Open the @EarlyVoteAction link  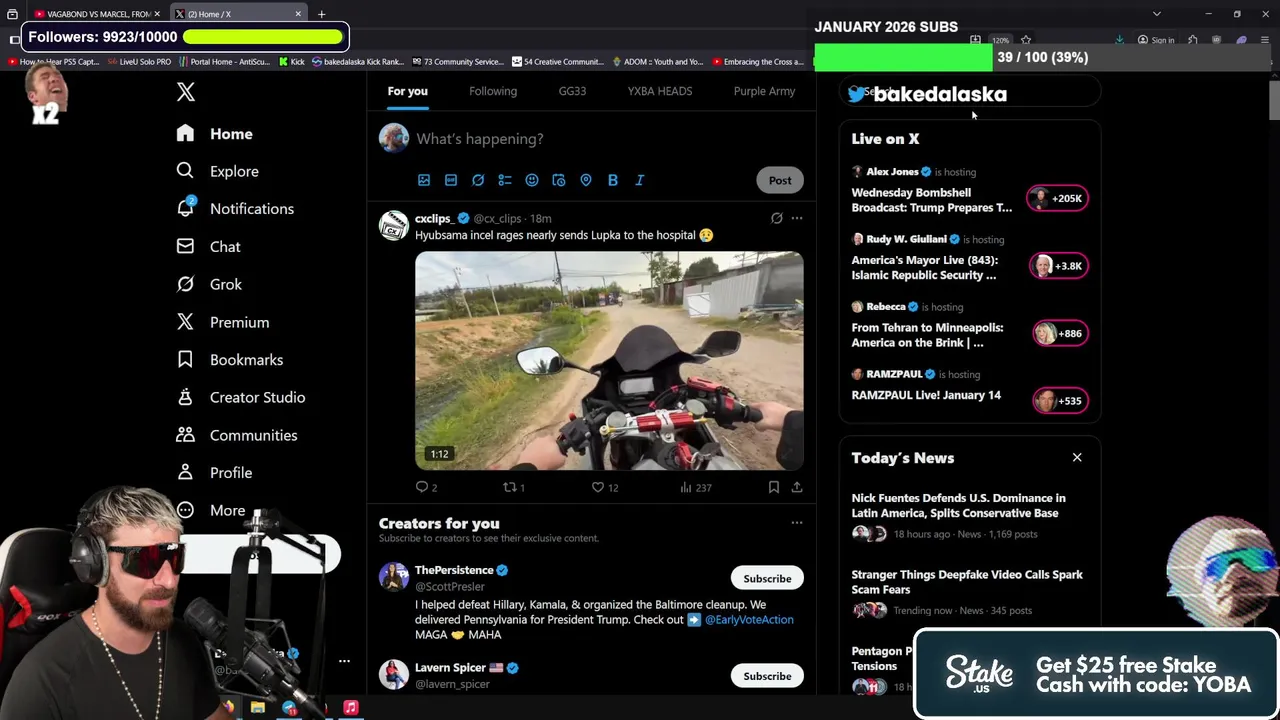pyautogui.click(x=749, y=620)
